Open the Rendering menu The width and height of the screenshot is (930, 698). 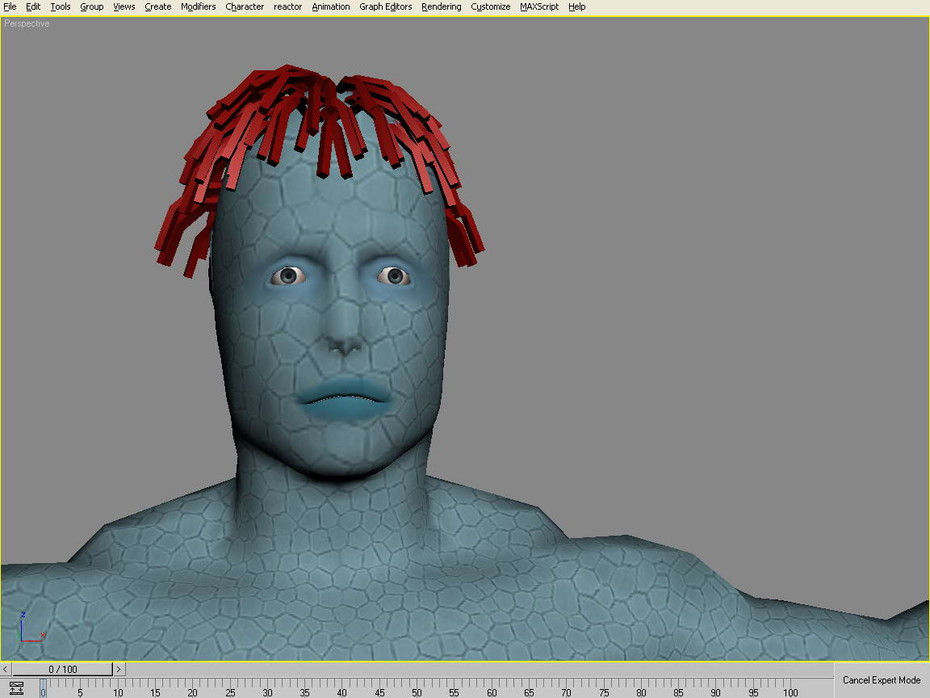(441, 7)
